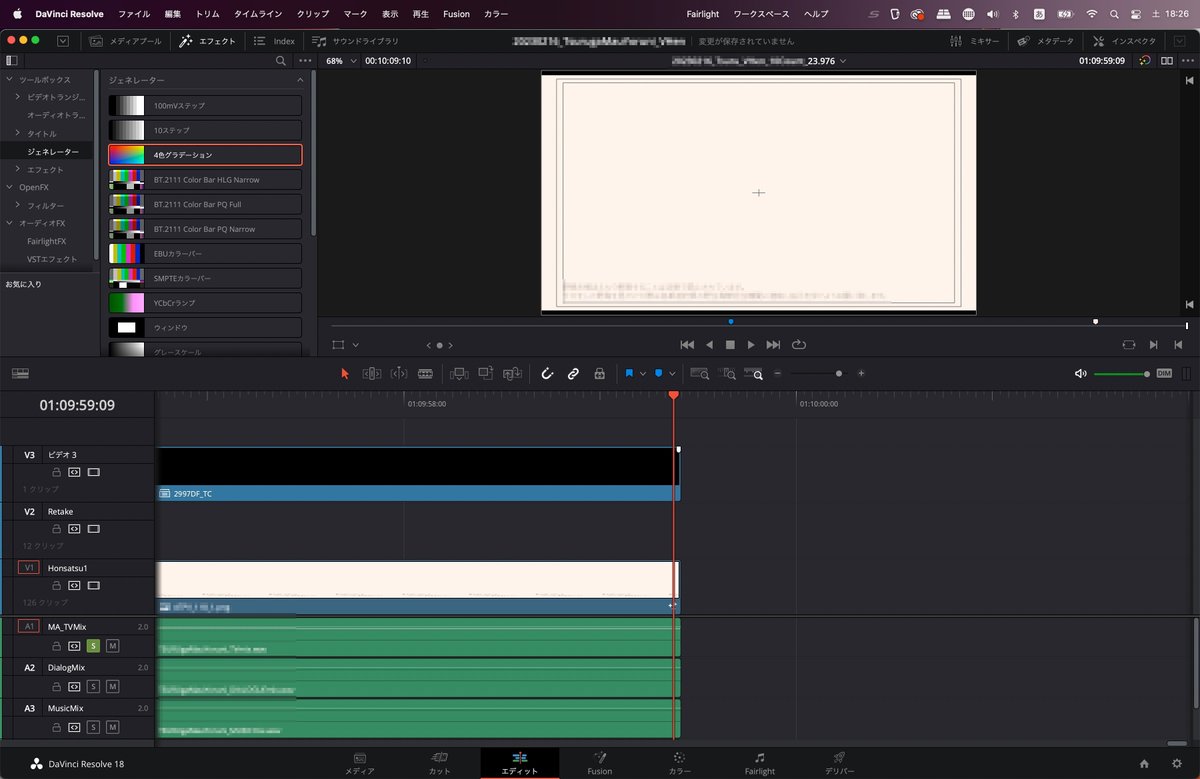Switch to the デリバー page tab
The image size is (1200, 779).
839,763
